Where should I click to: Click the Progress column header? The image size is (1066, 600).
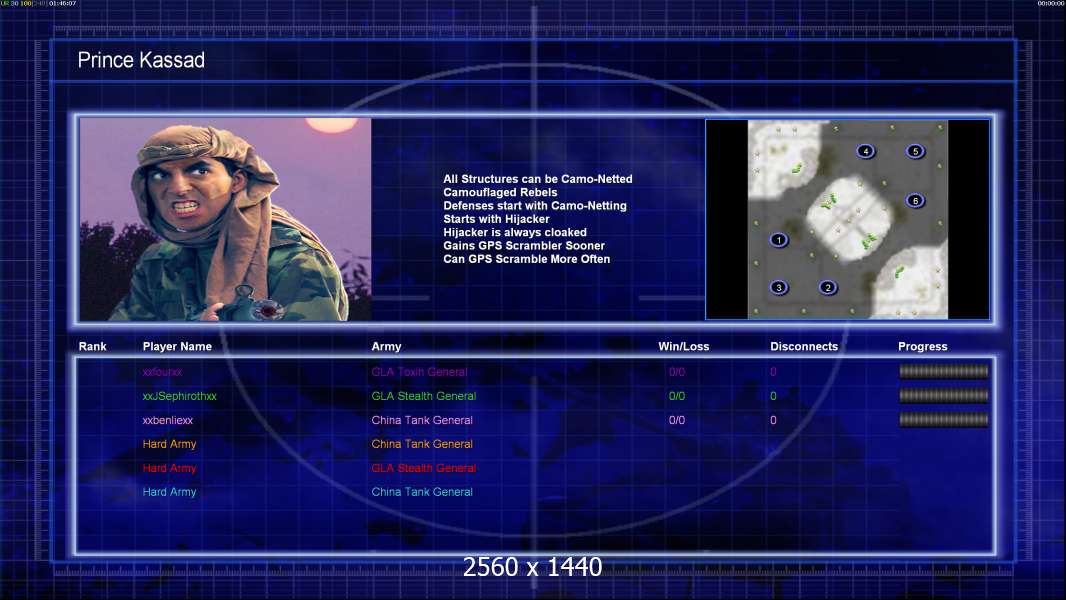point(923,347)
